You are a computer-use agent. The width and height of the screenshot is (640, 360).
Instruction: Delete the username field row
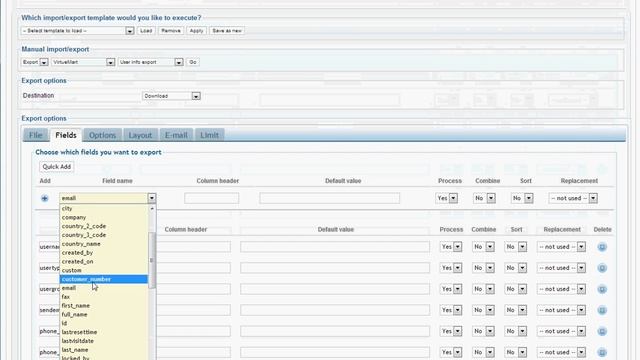pyautogui.click(x=602, y=247)
